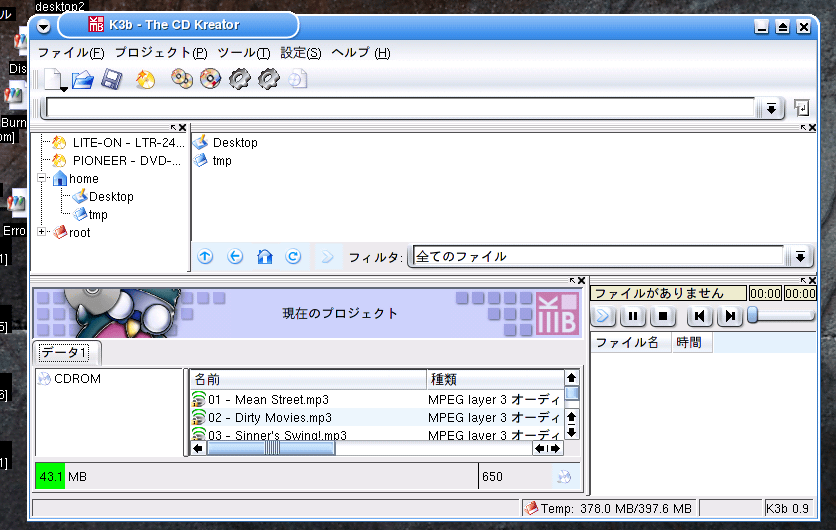The image size is (836, 530).
Task: Click the second gear tool icon
Action: point(268,79)
